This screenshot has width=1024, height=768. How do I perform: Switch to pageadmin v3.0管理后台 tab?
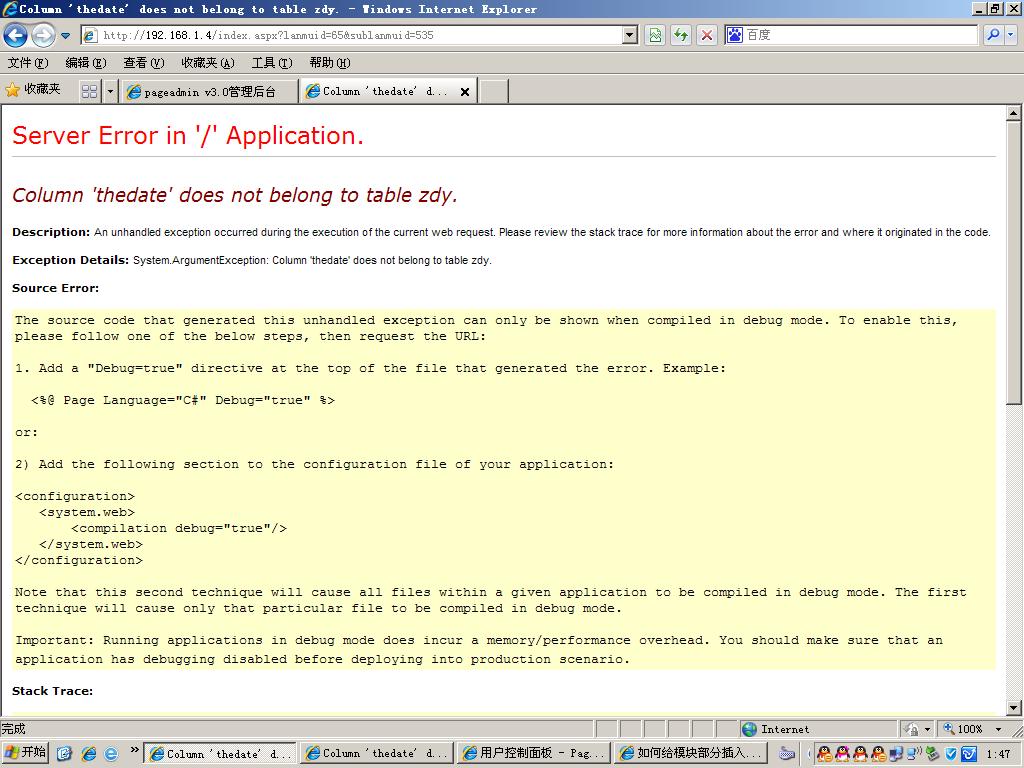point(210,92)
